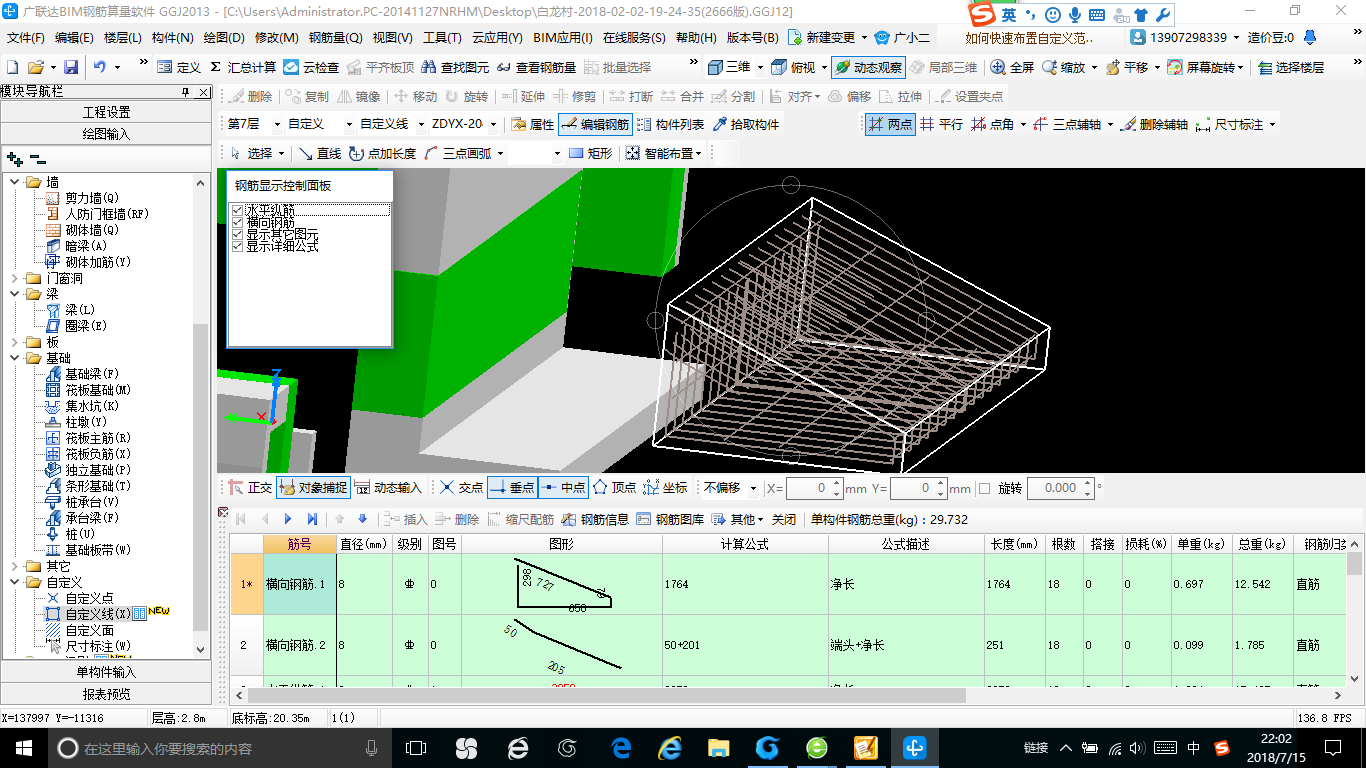The width and height of the screenshot is (1366, 768).
Task: Click 全屏 full screen icon
Action: [1012, 67]
